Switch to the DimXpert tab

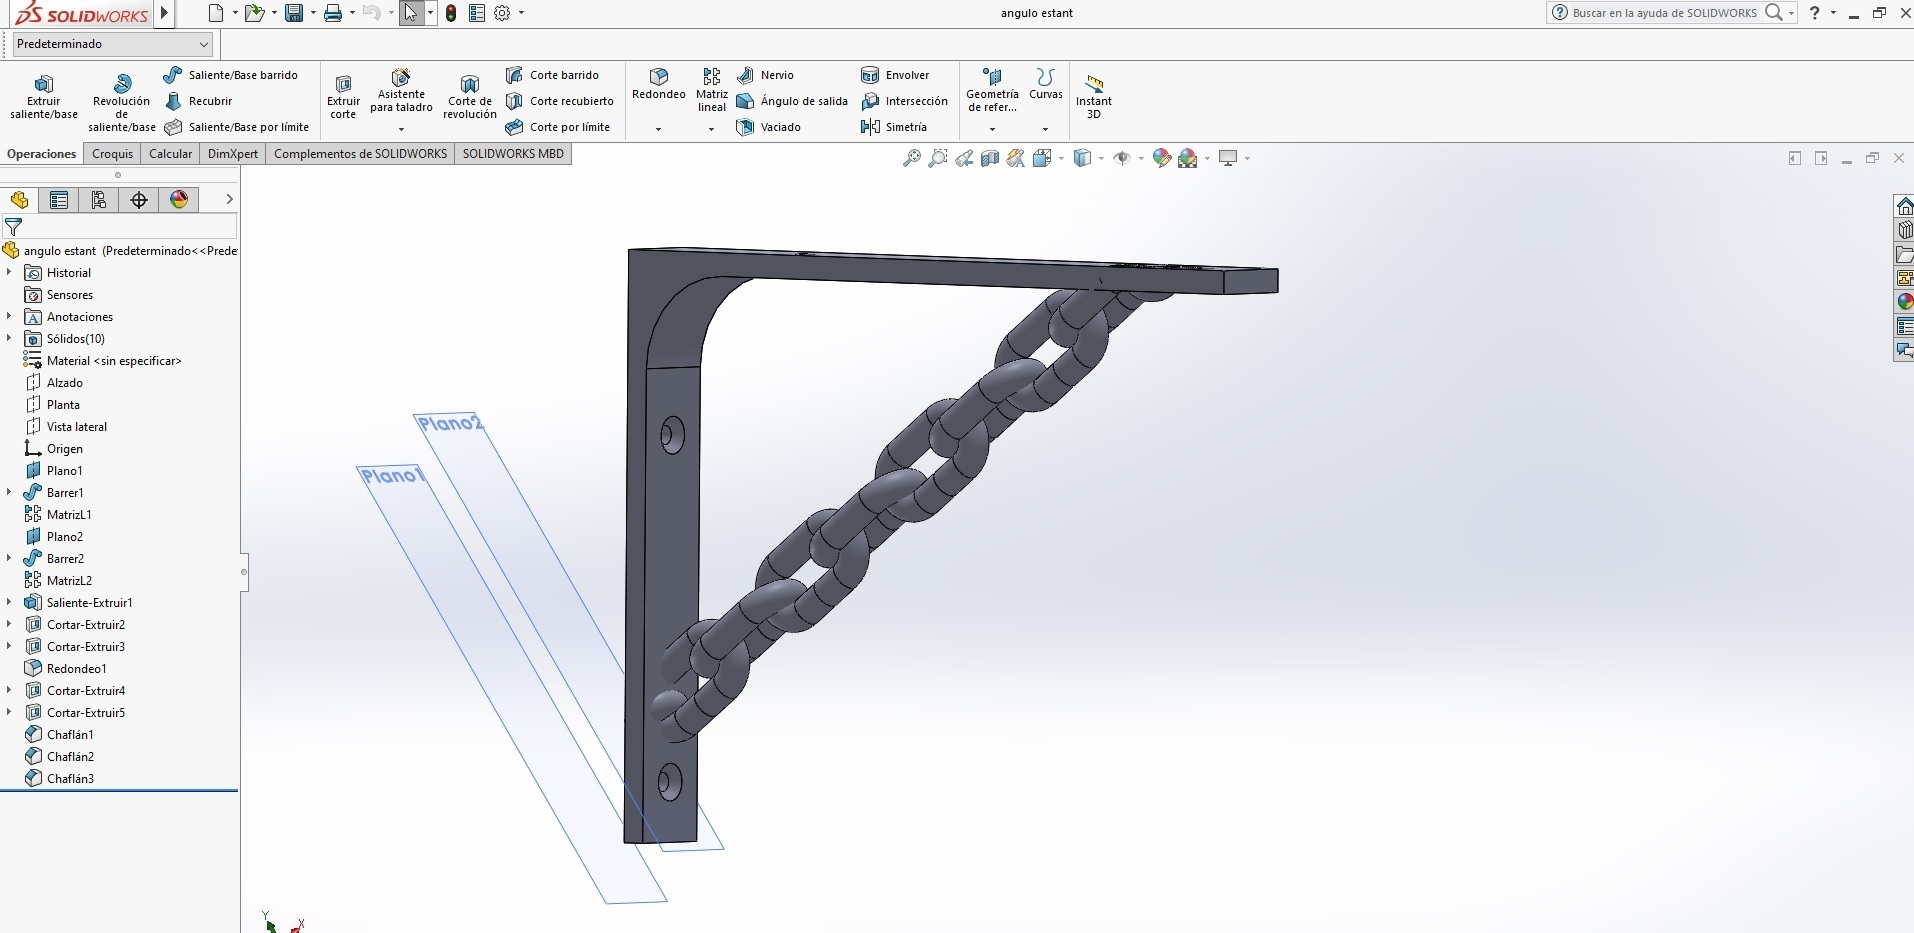(233, 153)
